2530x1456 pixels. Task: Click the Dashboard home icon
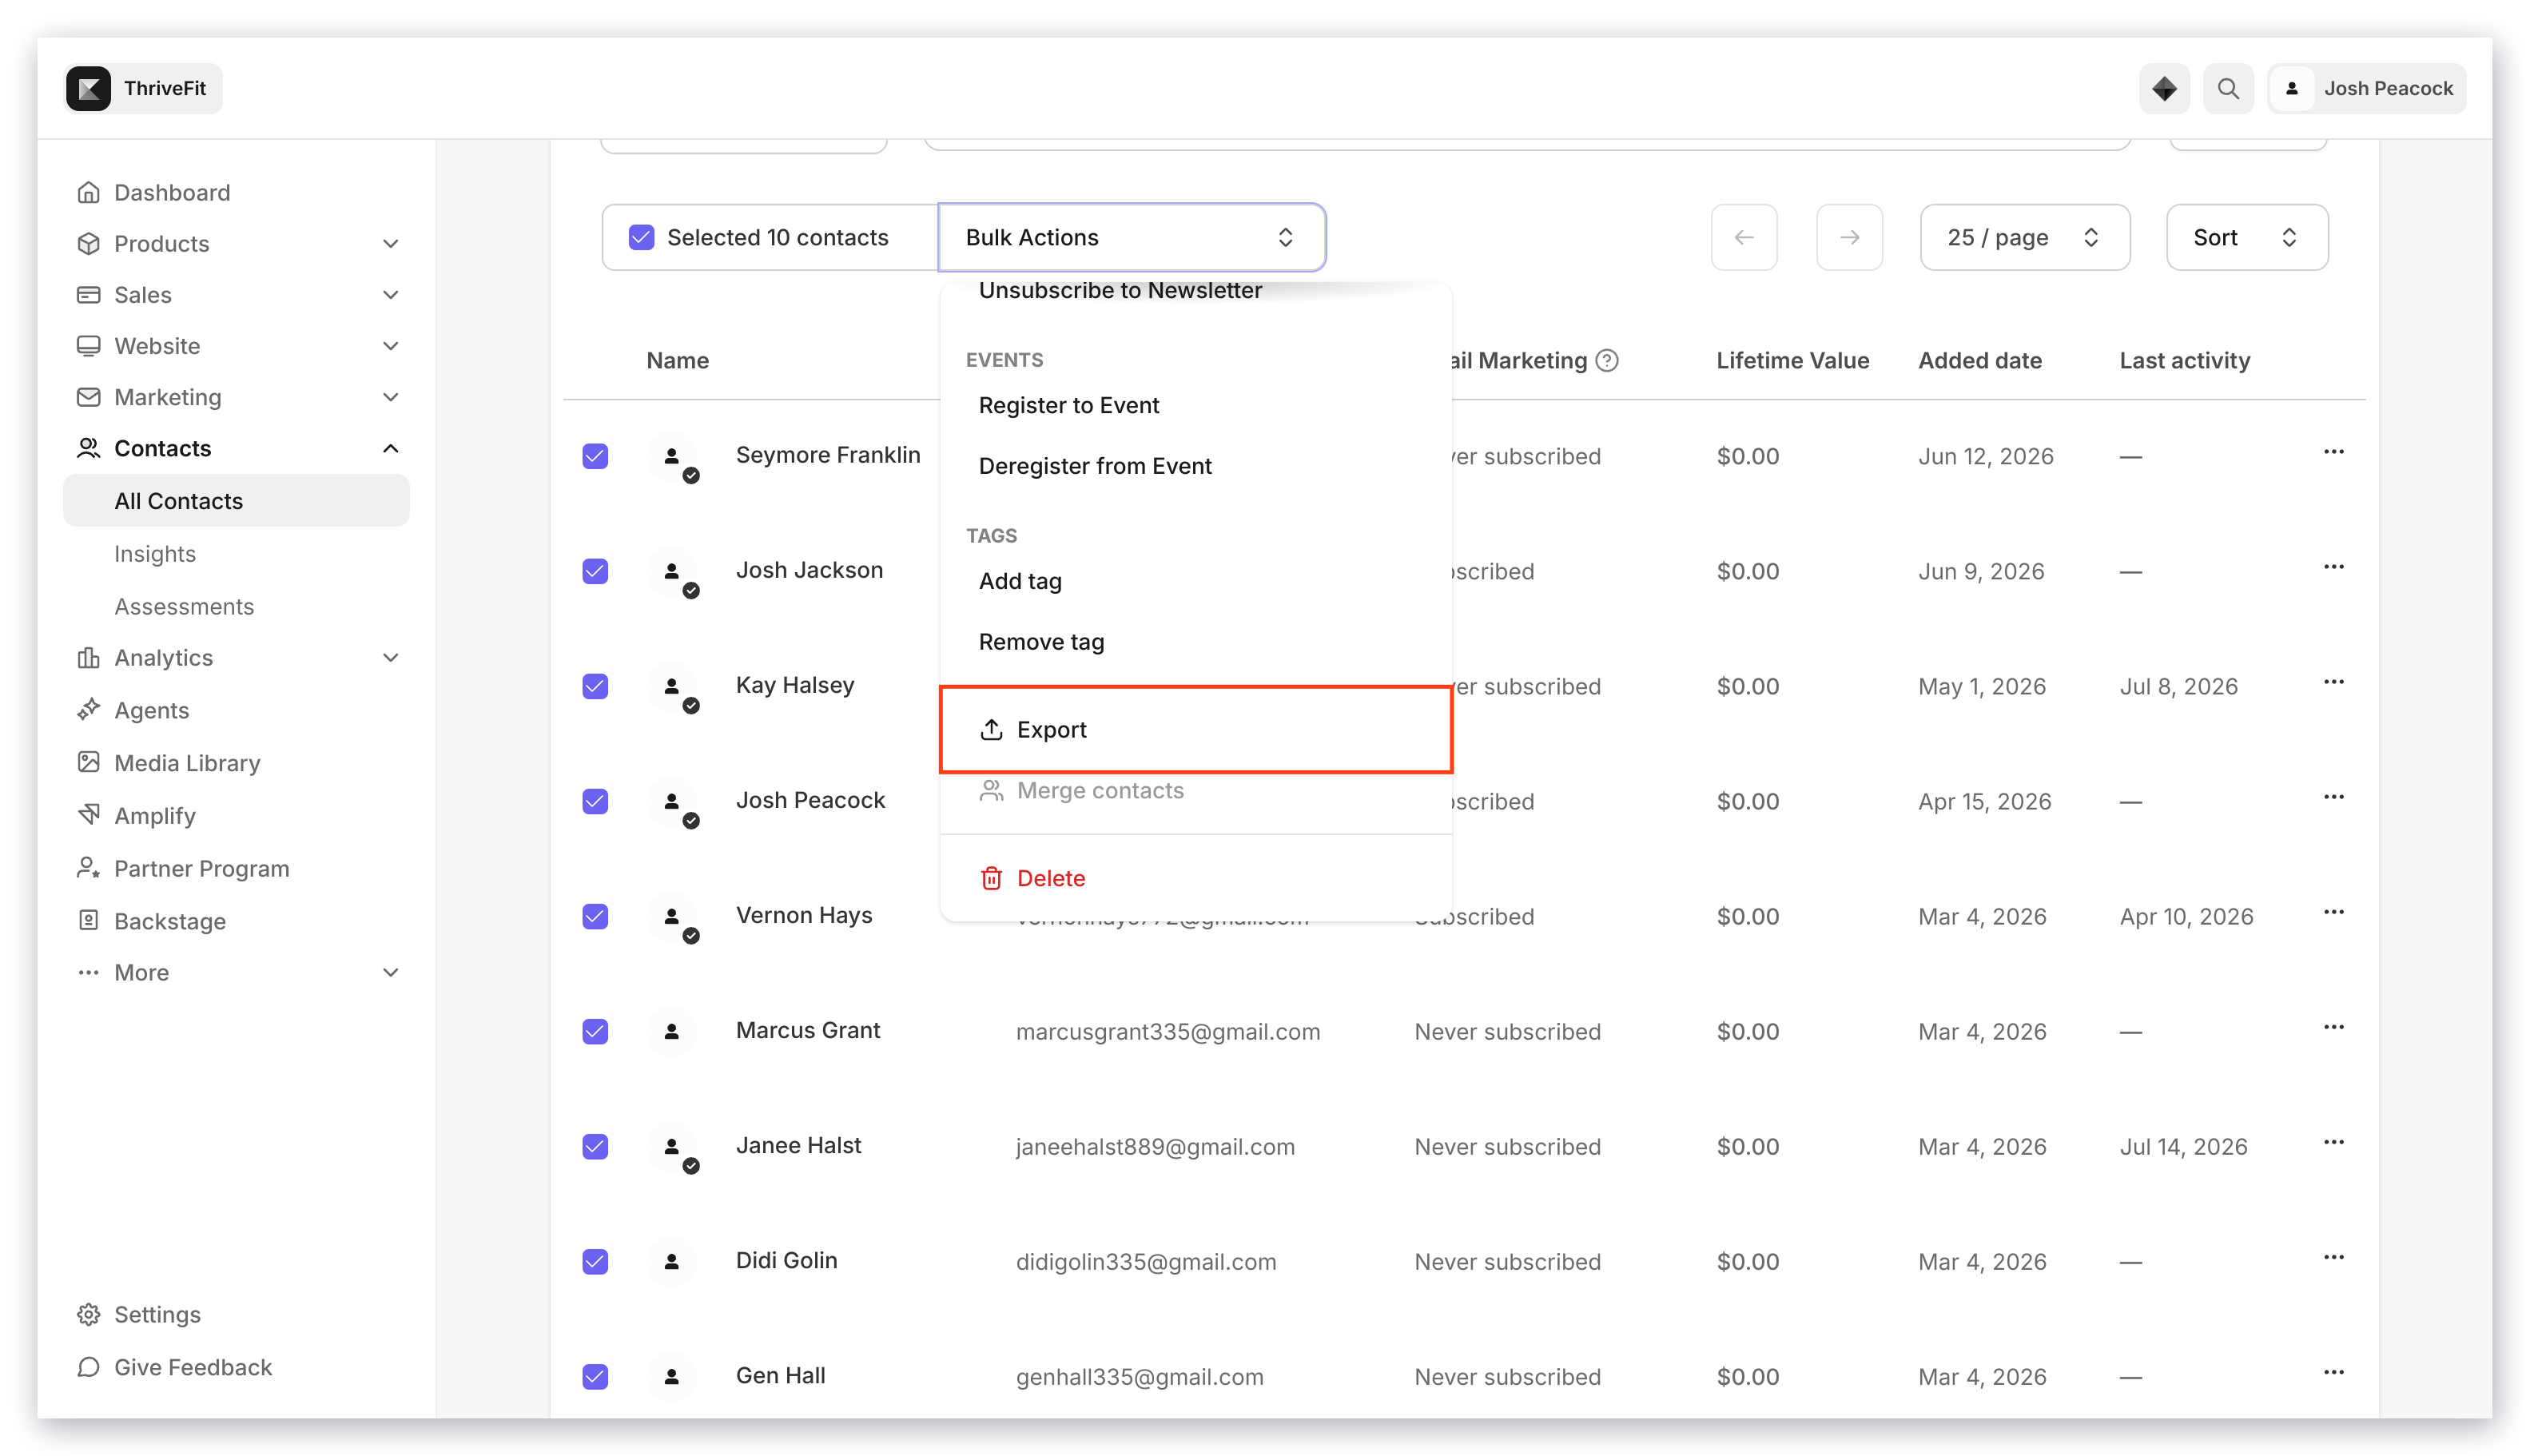tap(89, 192)
